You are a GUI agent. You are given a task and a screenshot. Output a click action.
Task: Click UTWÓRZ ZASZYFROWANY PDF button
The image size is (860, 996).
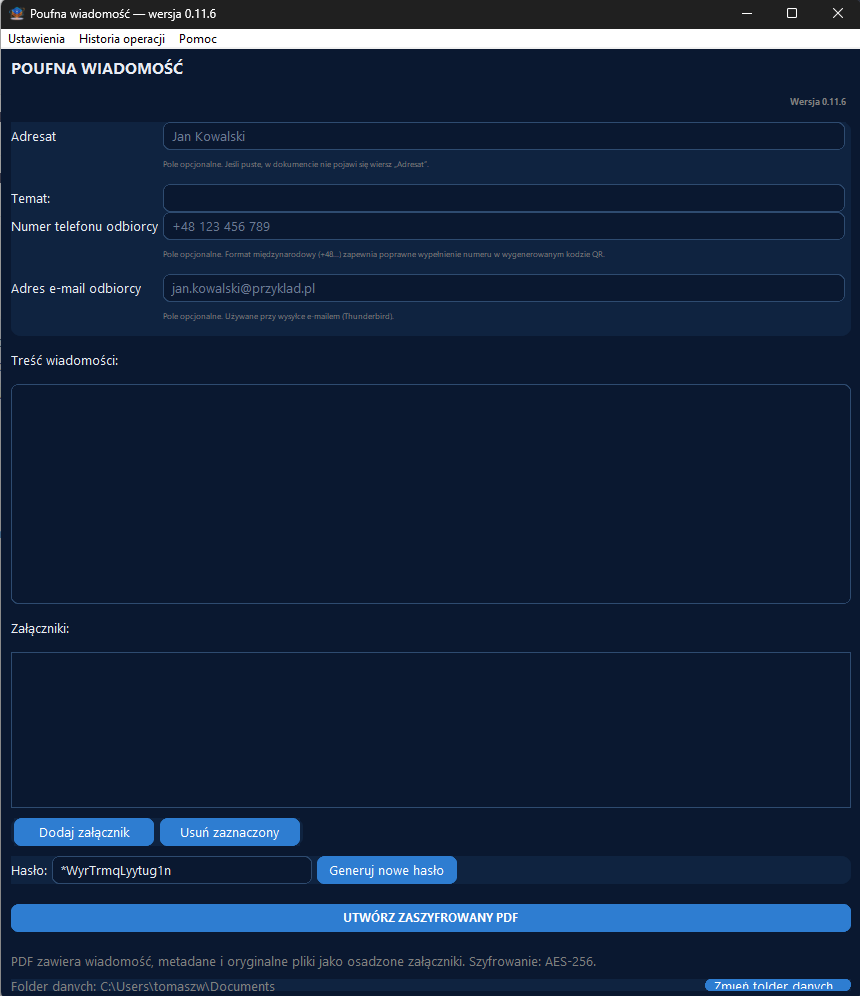pos(431,918)
